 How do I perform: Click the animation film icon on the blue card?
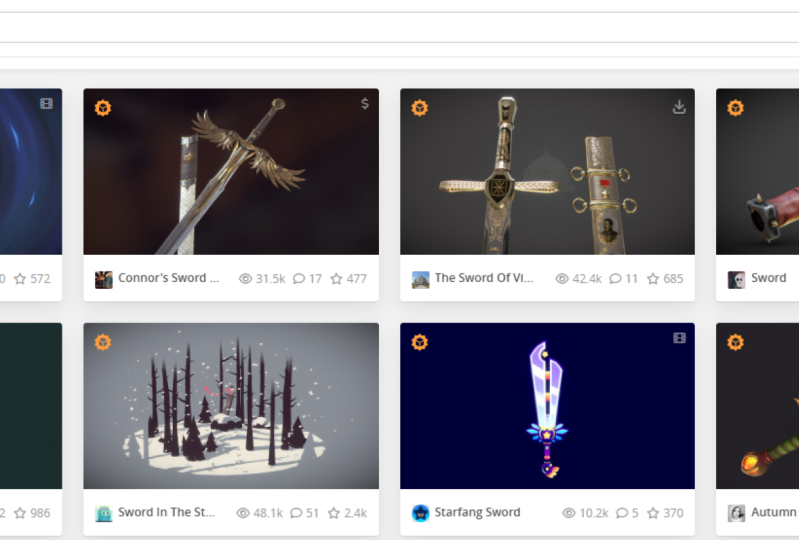46,104
